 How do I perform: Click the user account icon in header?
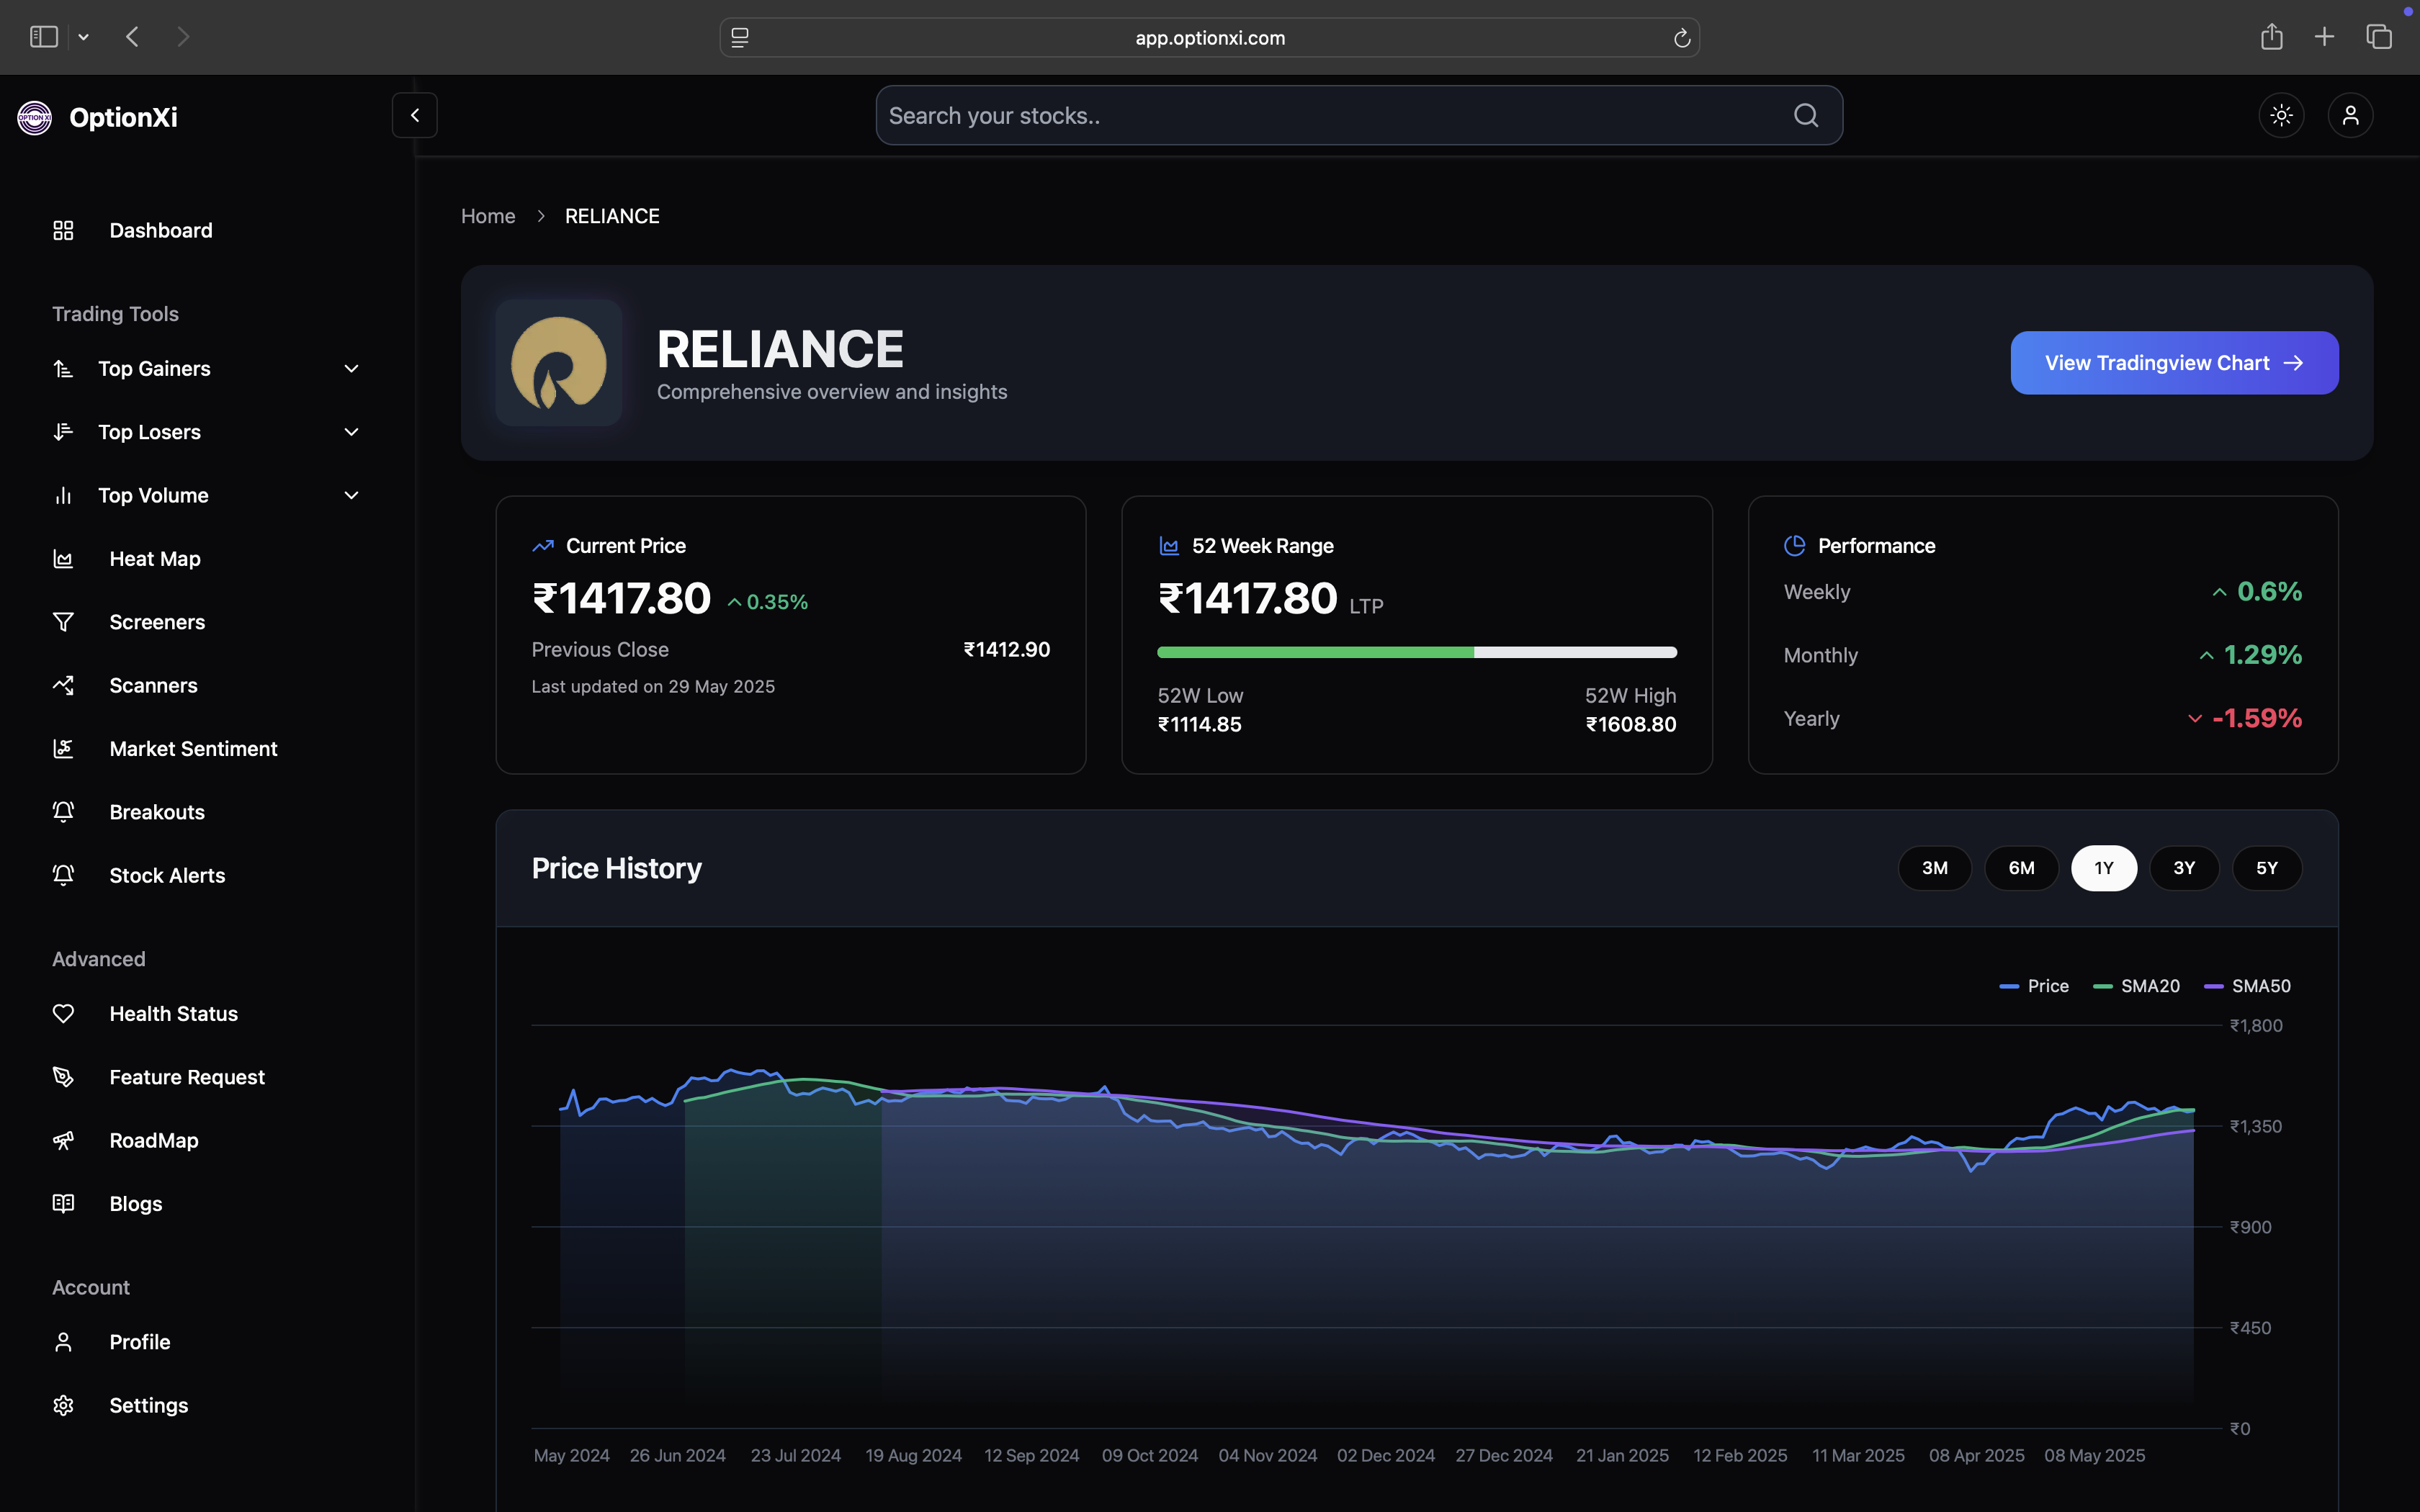(x=2350, y=116)
